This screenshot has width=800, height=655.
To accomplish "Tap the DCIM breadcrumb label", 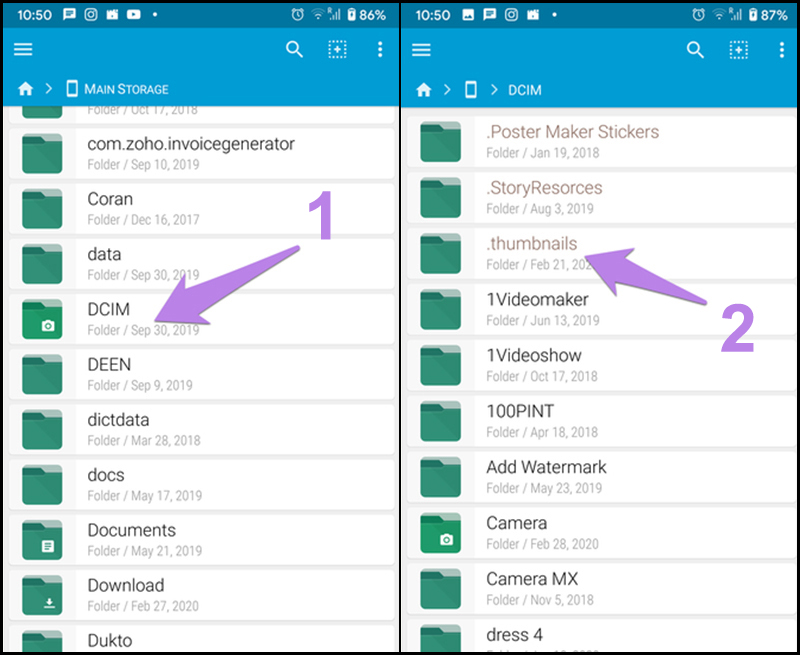I will pos(524,90).
